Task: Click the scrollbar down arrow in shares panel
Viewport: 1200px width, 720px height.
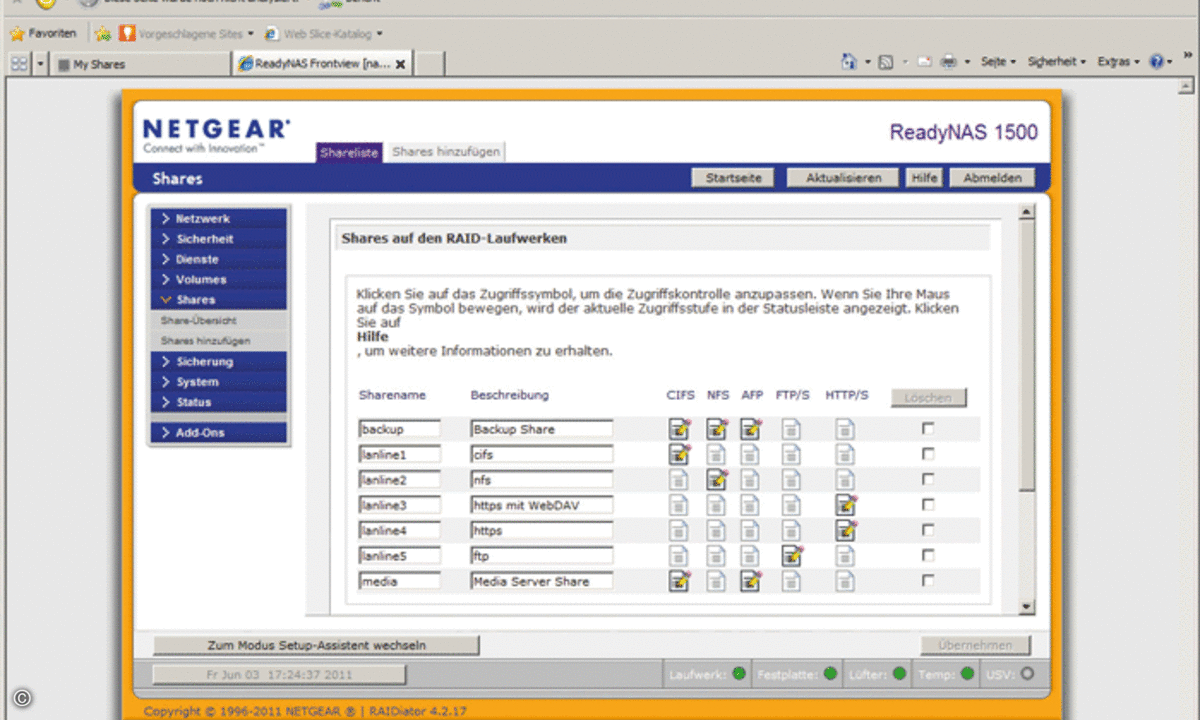Action: point(1026,607)
